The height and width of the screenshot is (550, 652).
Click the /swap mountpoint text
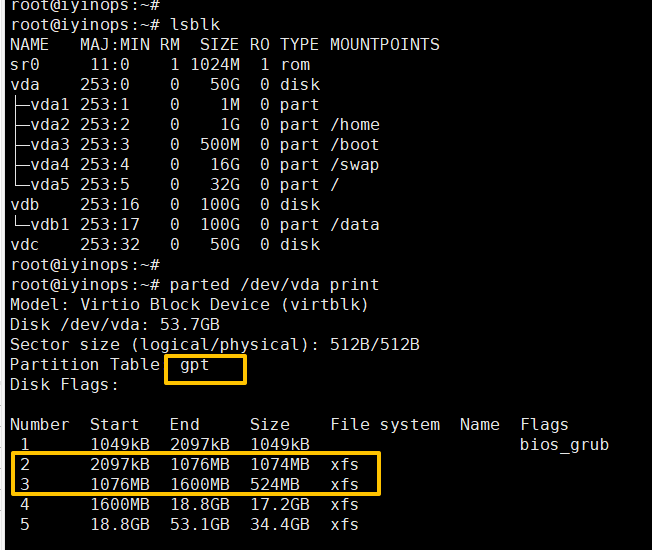pos(355,165)
